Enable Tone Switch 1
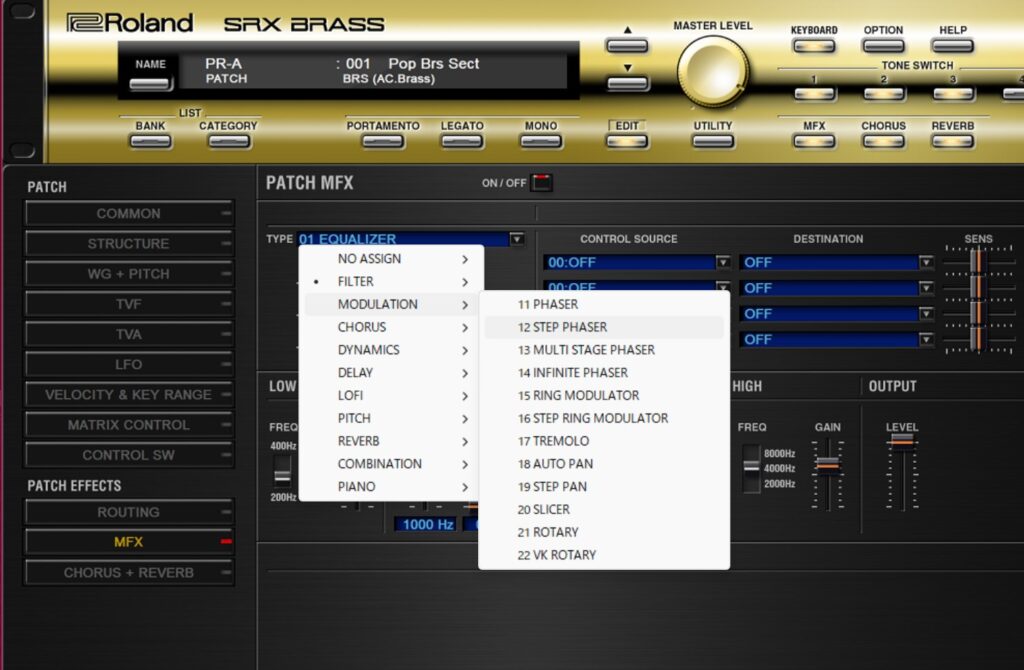 (x=814, y=94)
